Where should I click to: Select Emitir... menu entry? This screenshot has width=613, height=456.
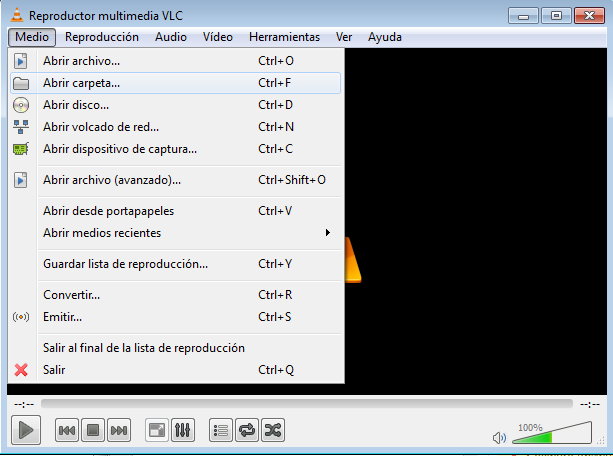click(175, 317)
